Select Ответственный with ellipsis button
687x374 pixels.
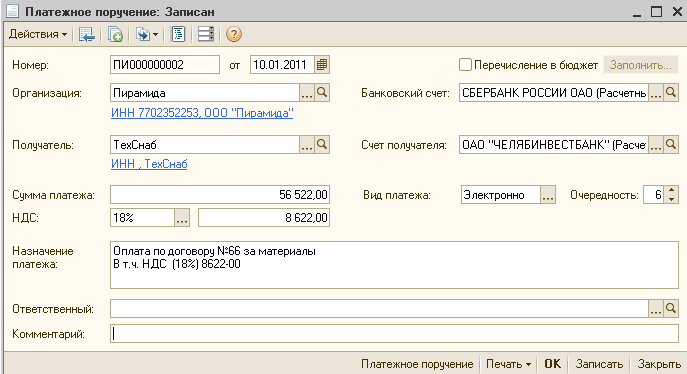655,309
